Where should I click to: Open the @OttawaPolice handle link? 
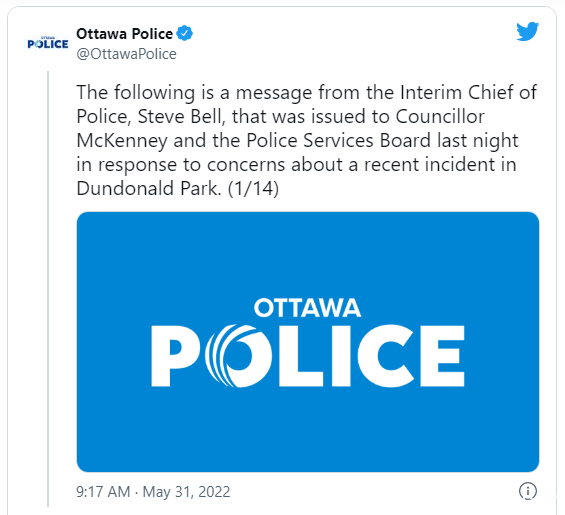(x=126, y=54)
